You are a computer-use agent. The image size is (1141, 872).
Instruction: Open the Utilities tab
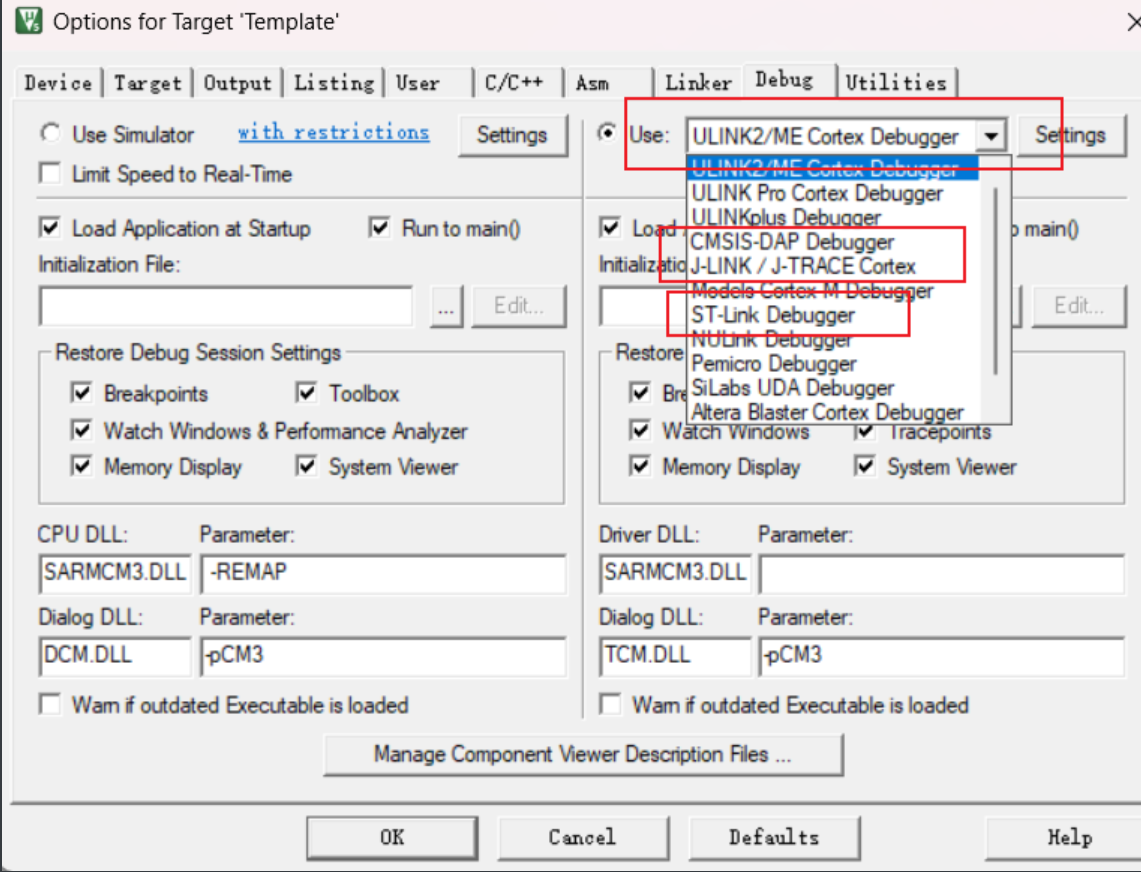tap(896, 83)
